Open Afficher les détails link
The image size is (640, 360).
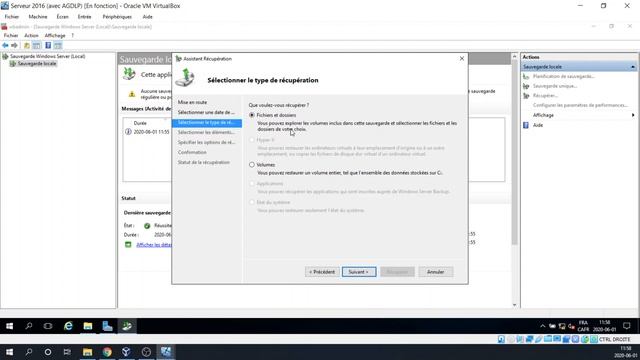(154, 244)
